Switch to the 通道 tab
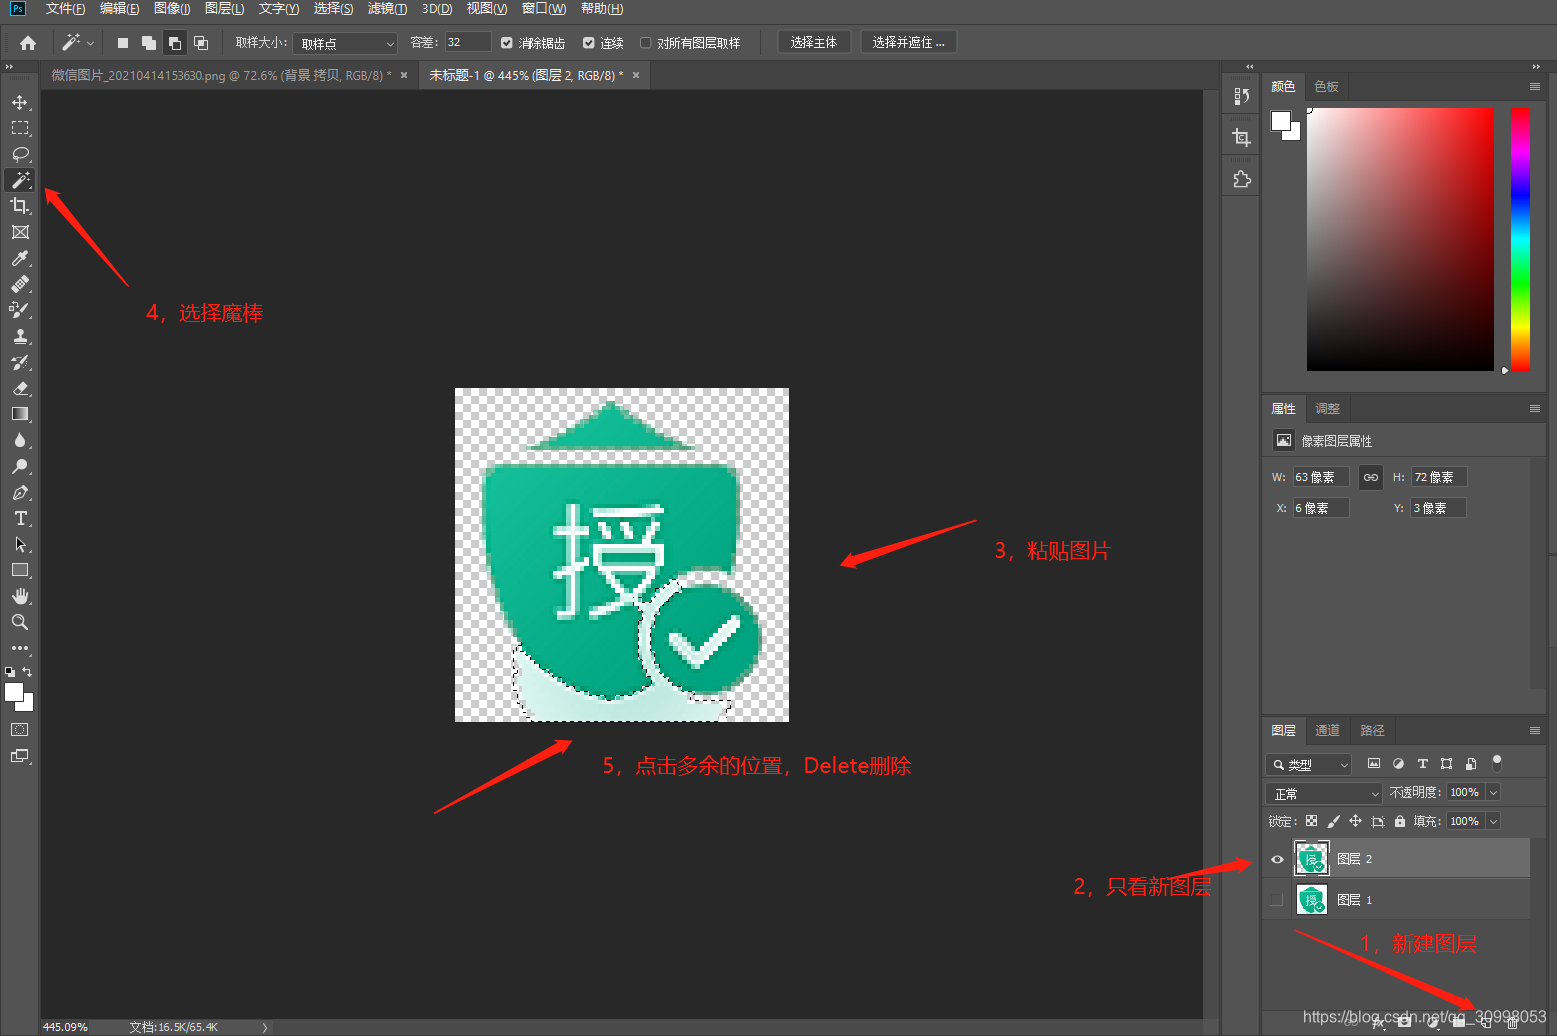Viewport: 1557px width, 1036px height. (1327, 731)
